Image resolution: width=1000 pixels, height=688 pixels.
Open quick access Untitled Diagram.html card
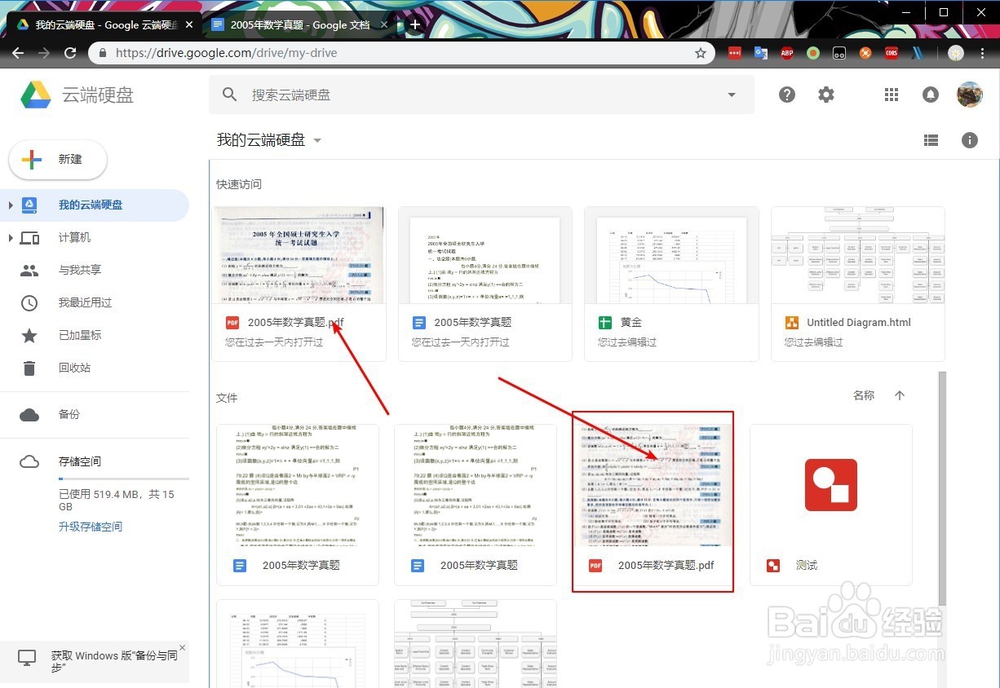(x=858, y=284)
